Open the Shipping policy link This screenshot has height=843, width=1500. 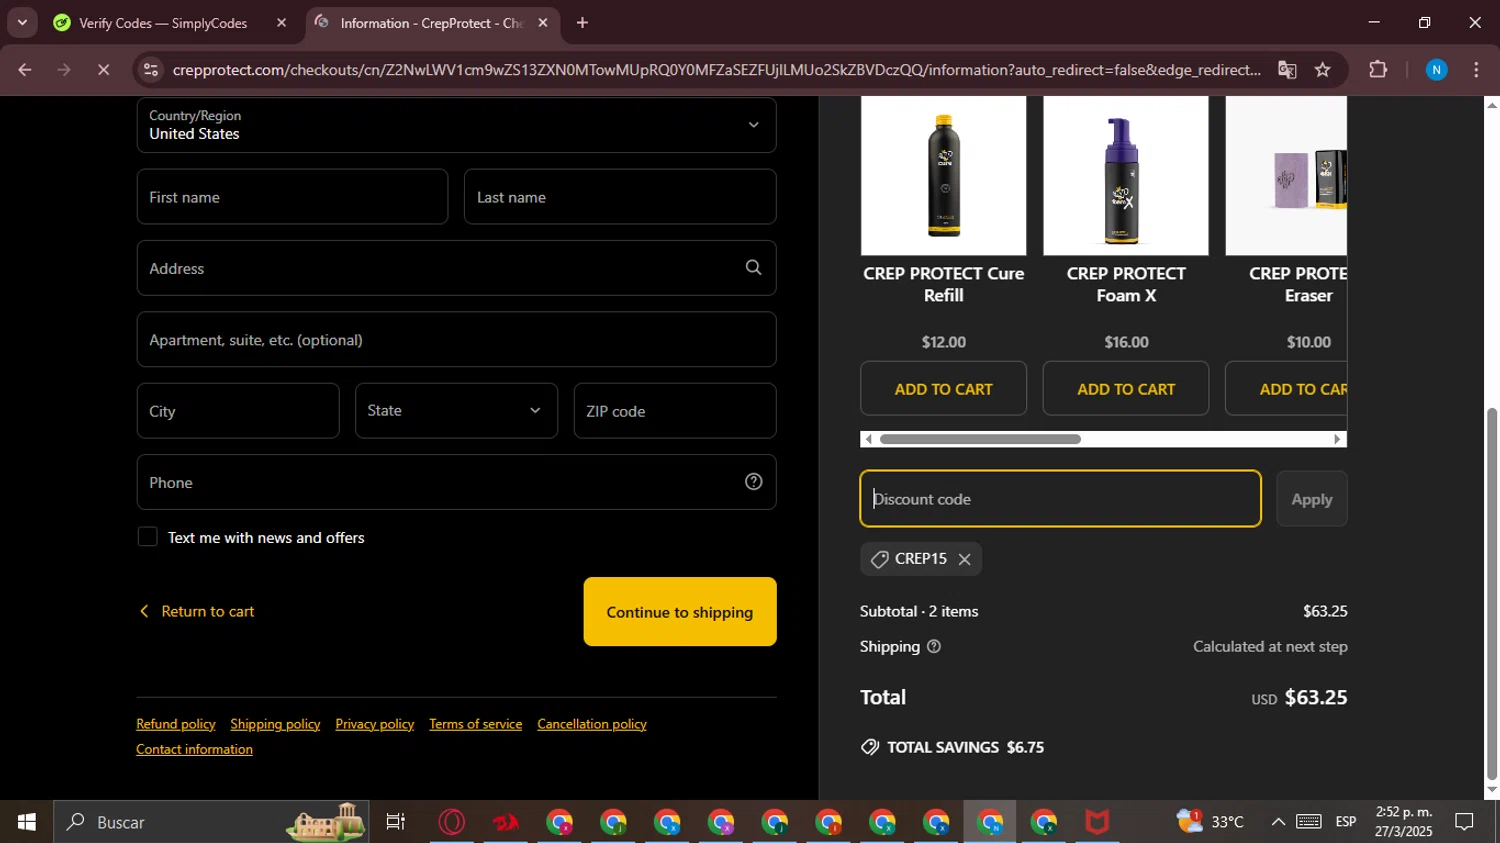tap(275, 724)
